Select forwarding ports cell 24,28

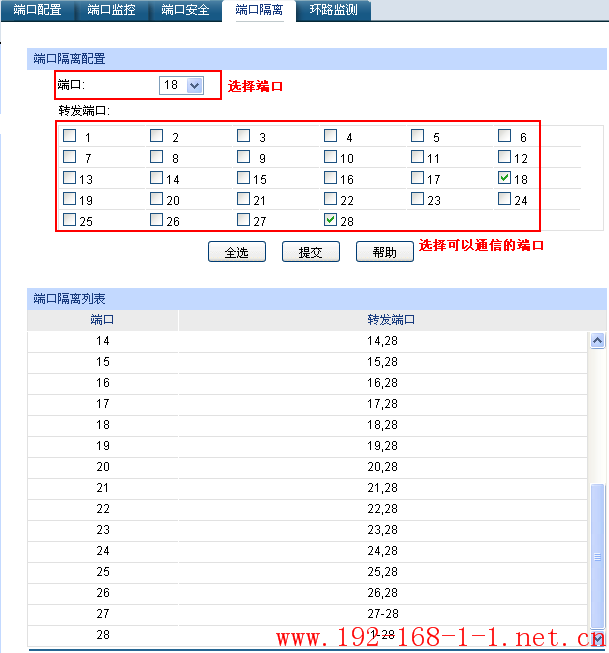pos(383,551)
